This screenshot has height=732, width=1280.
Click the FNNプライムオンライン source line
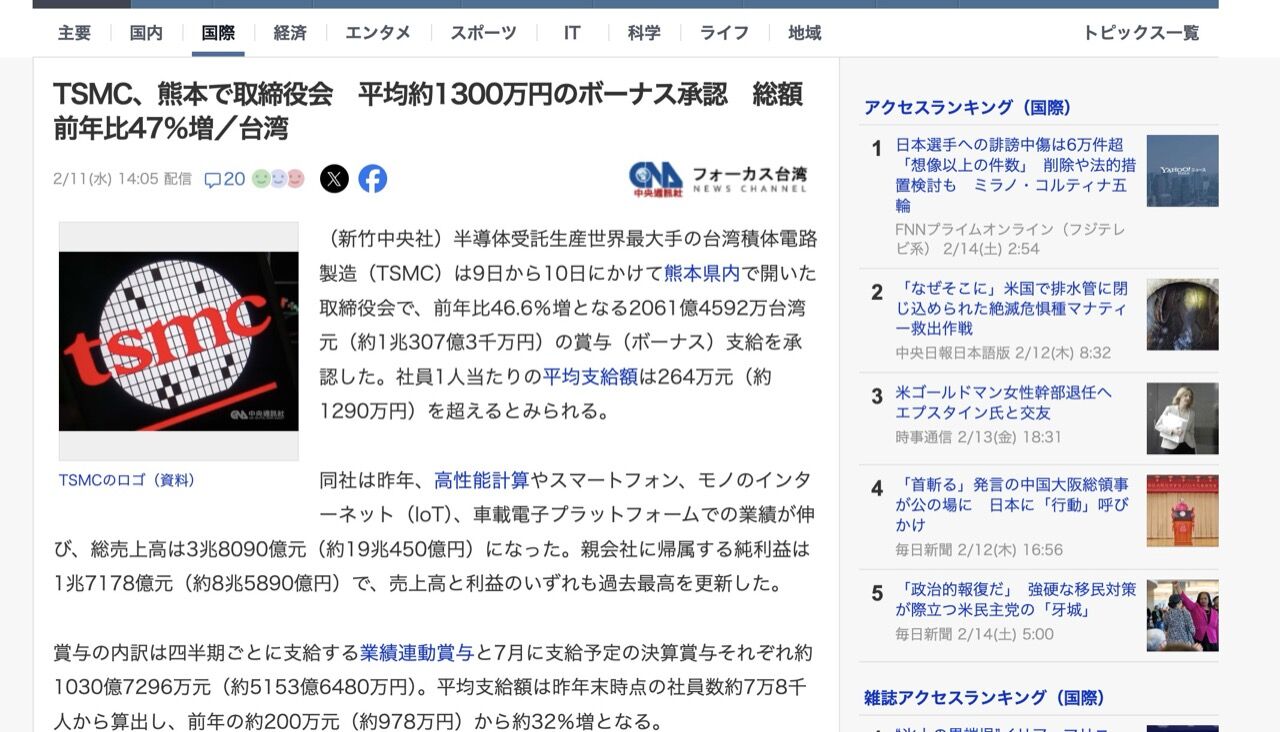[1010, 239]
